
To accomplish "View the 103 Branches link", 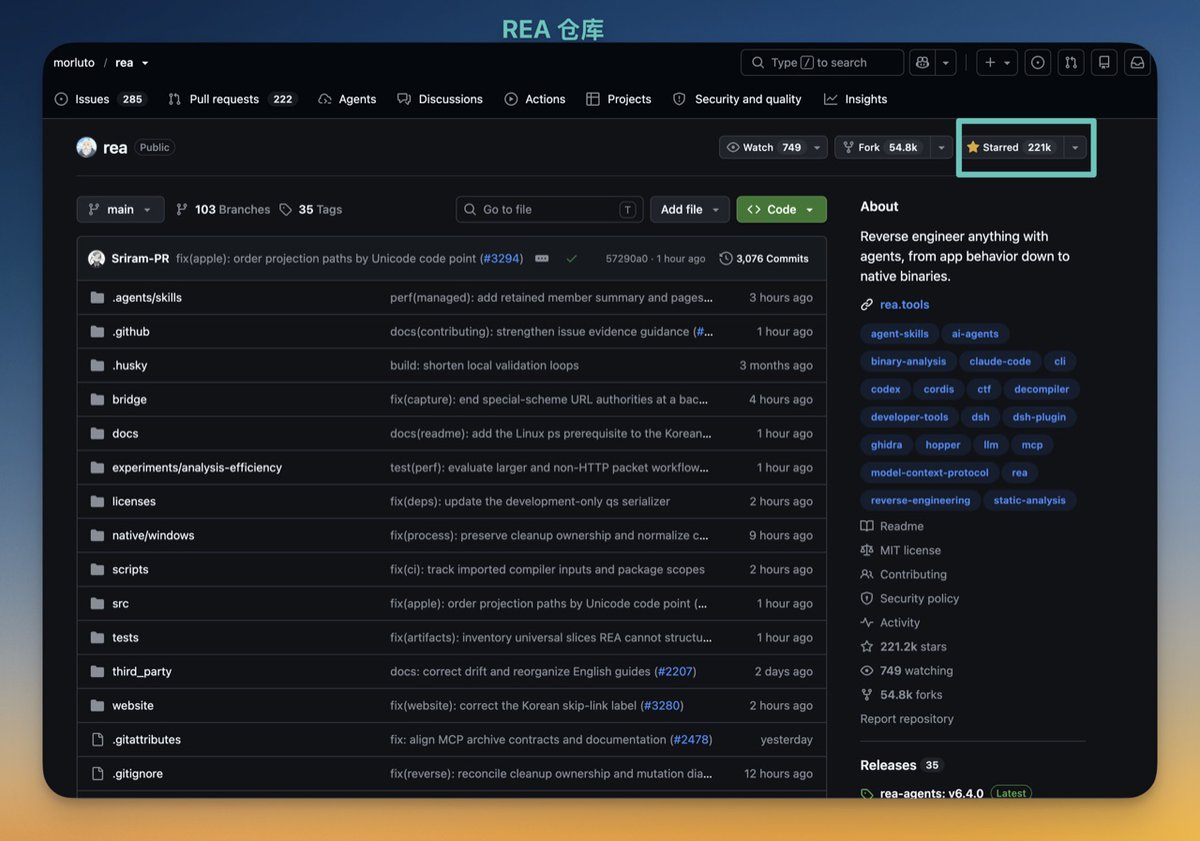I will click(x=223, y=209).
